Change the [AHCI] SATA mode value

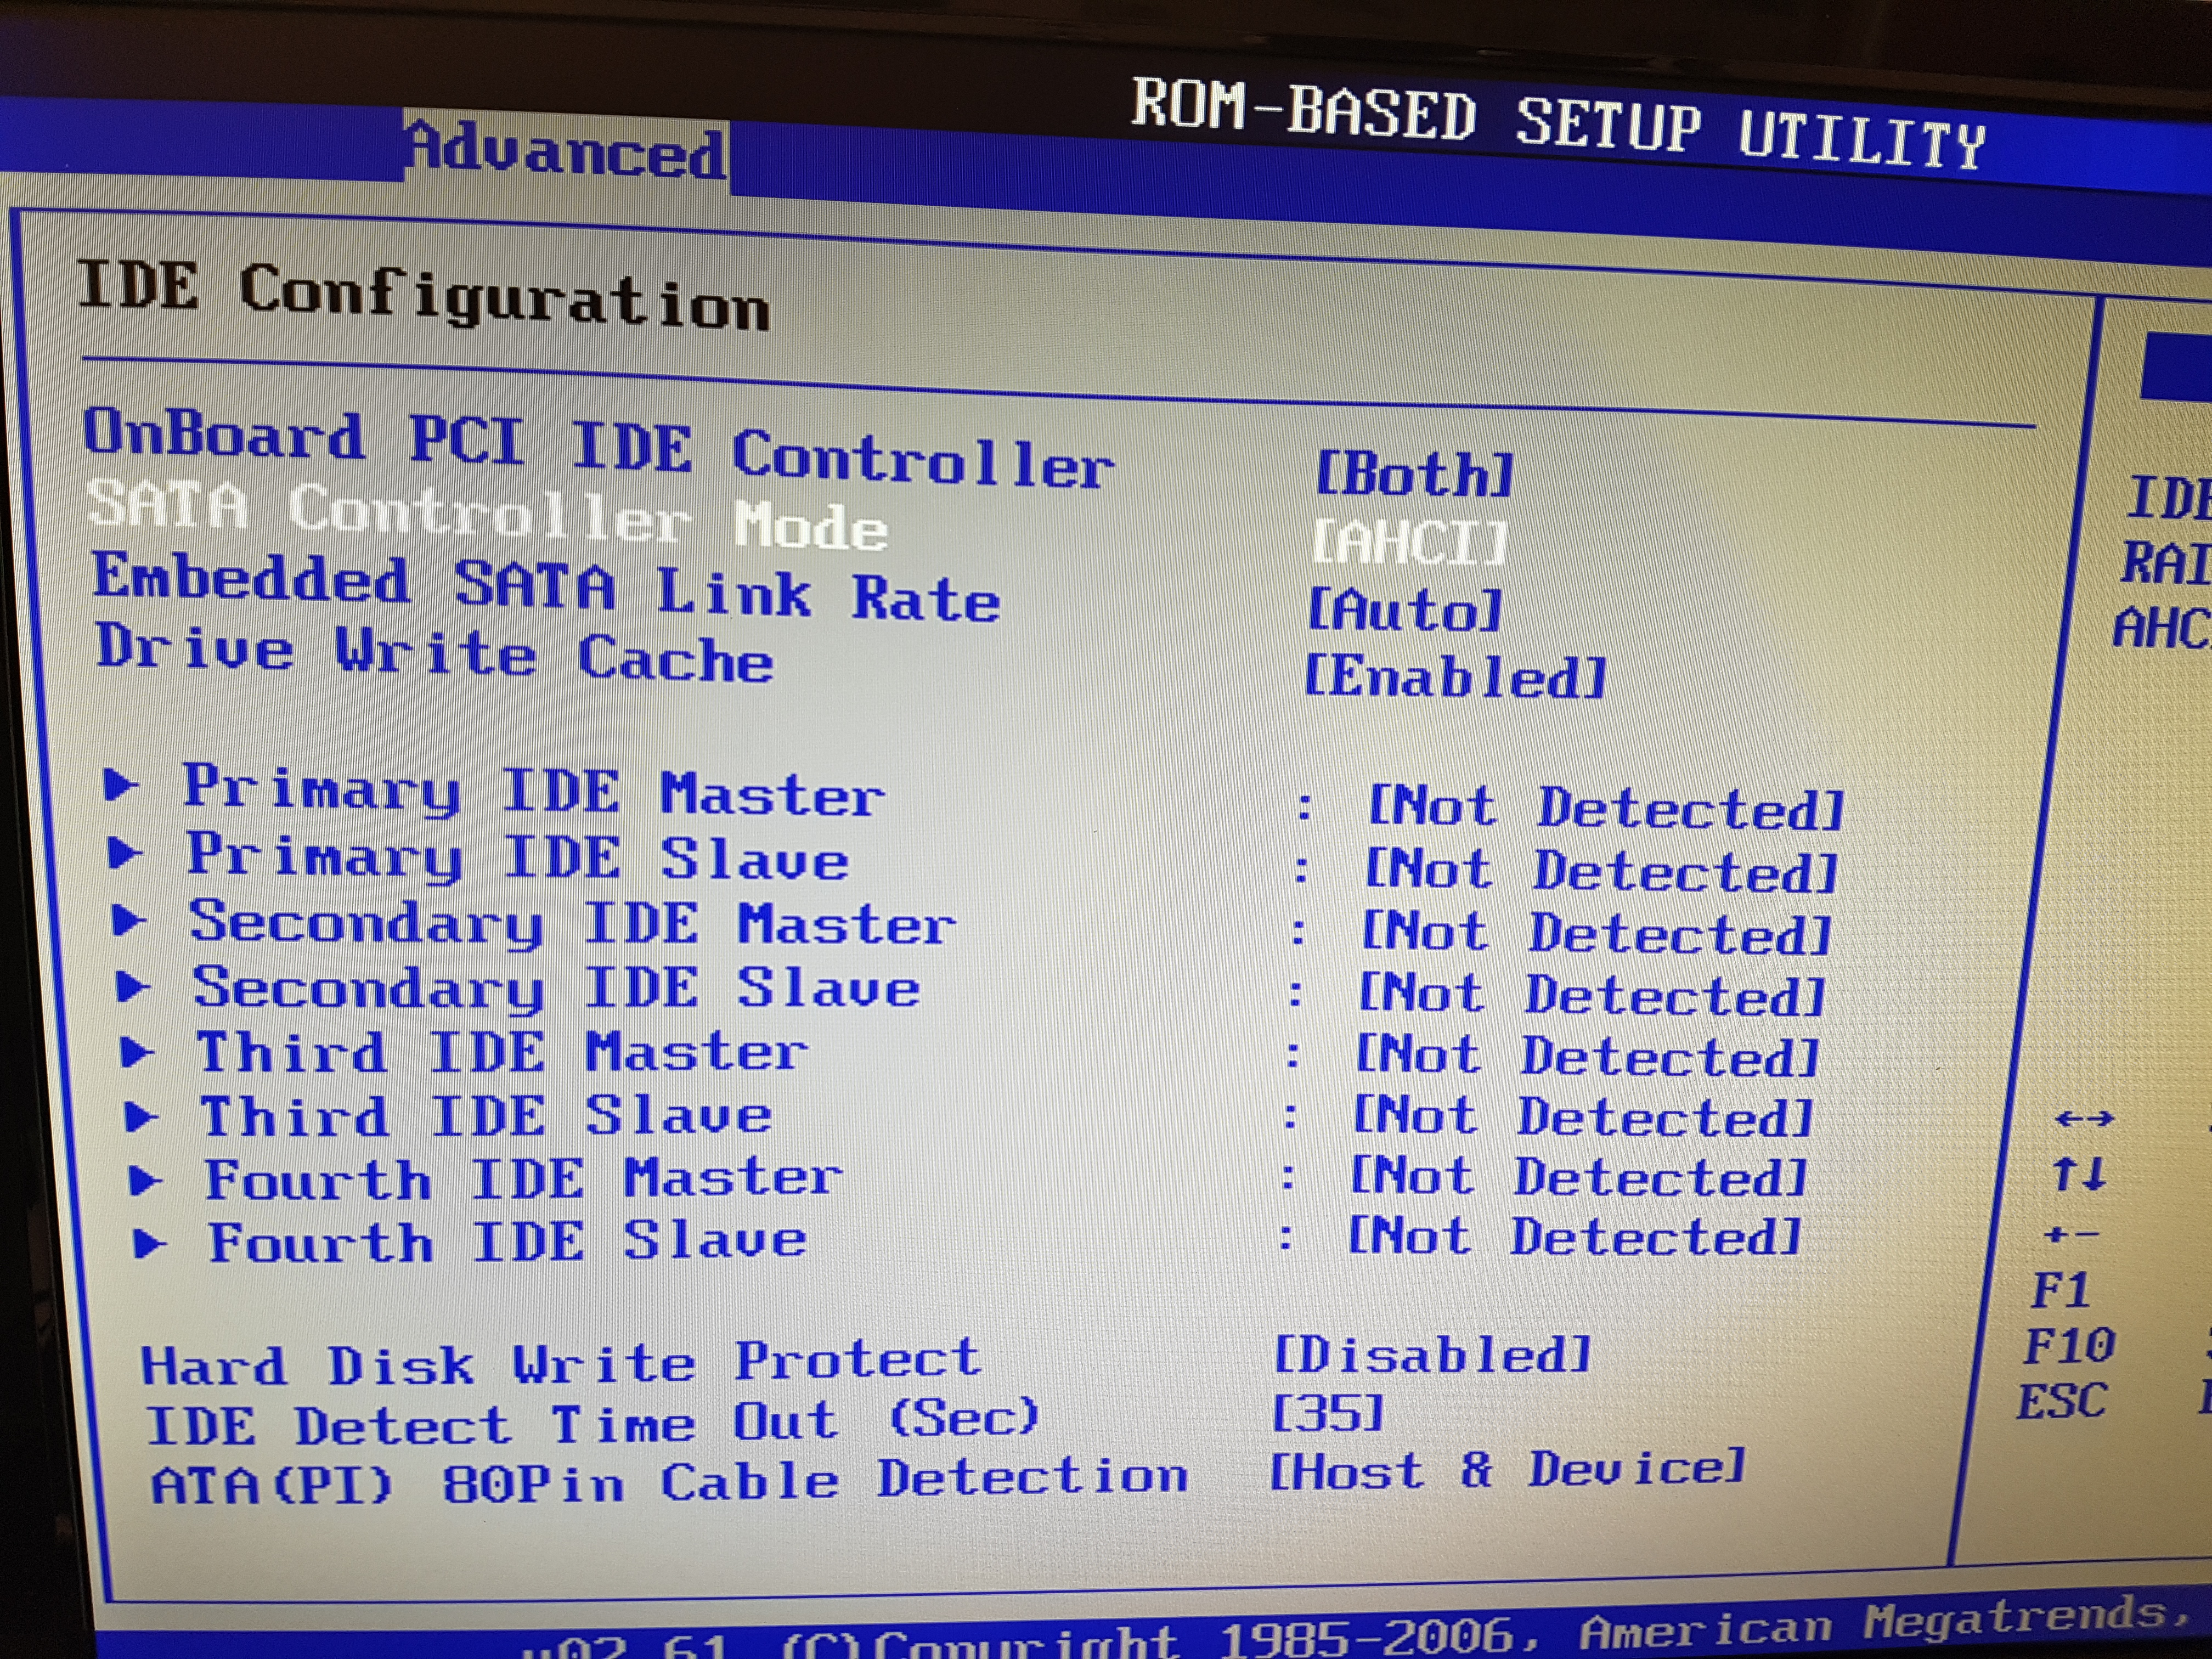click(x=1409, y=543)
